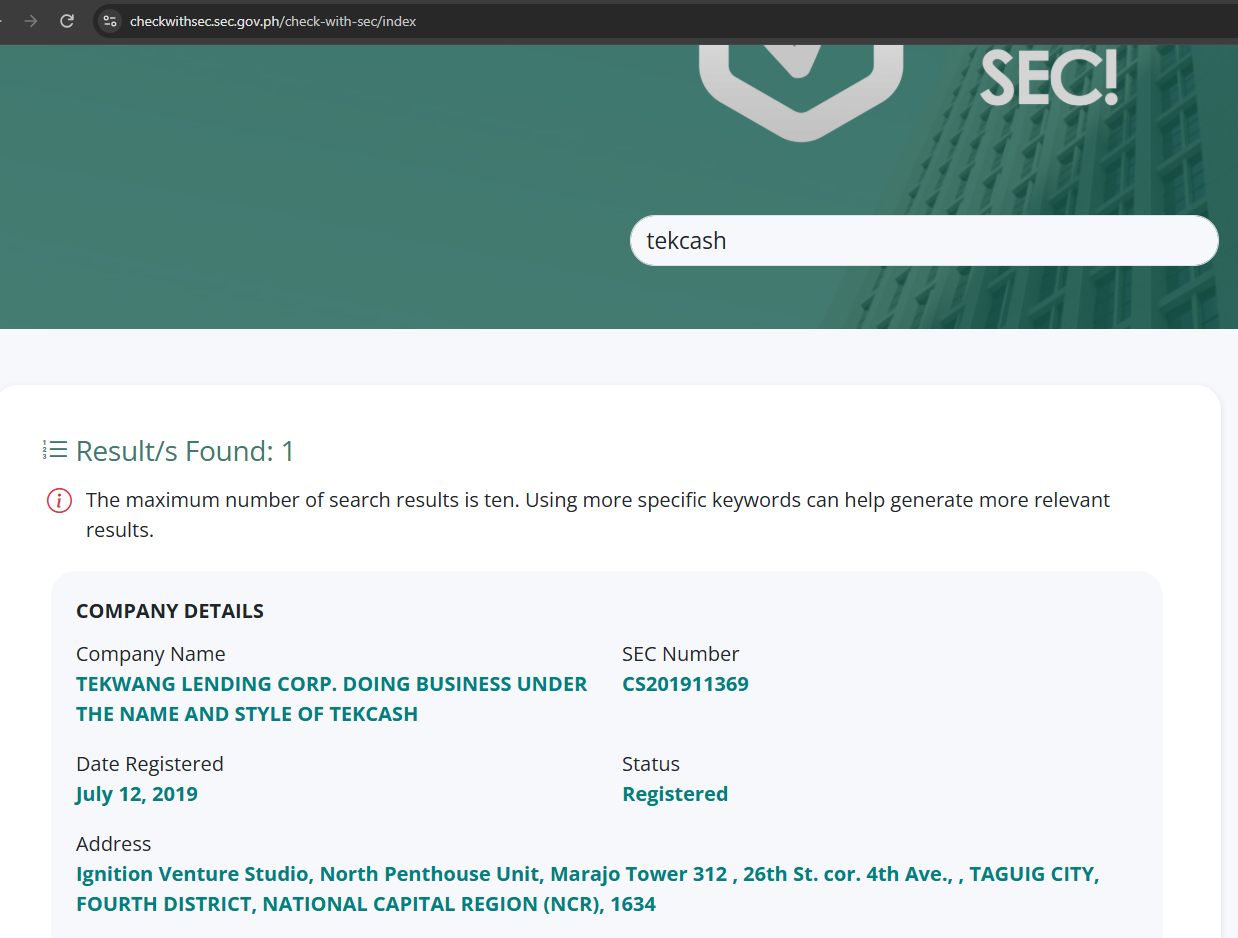Click the Date Registered label
The image size is (1238, 938).
coord(150,764)
